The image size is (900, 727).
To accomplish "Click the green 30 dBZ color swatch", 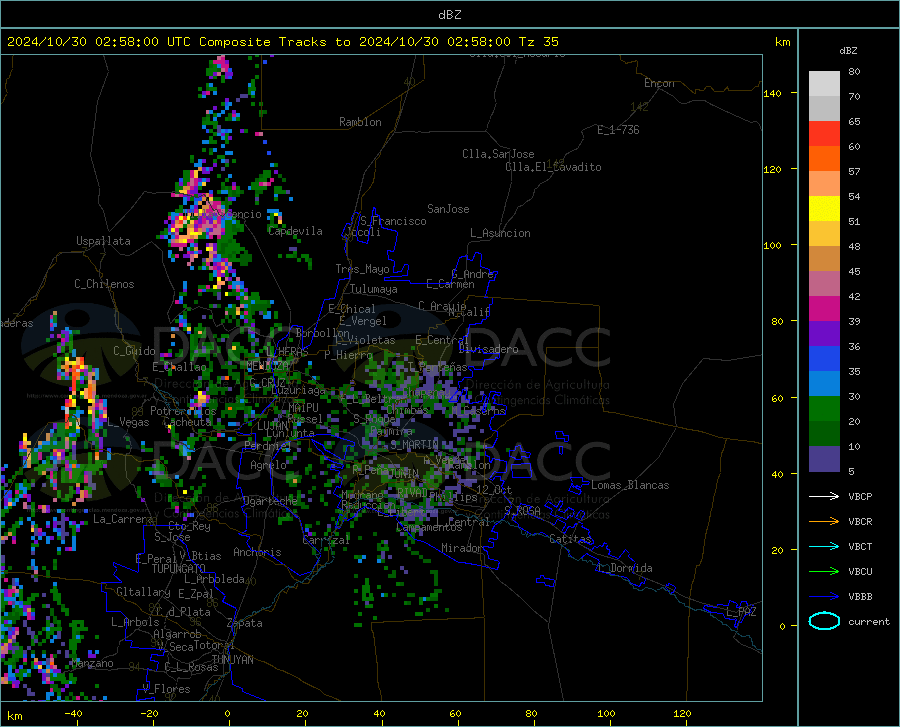I will pos(824,409).
